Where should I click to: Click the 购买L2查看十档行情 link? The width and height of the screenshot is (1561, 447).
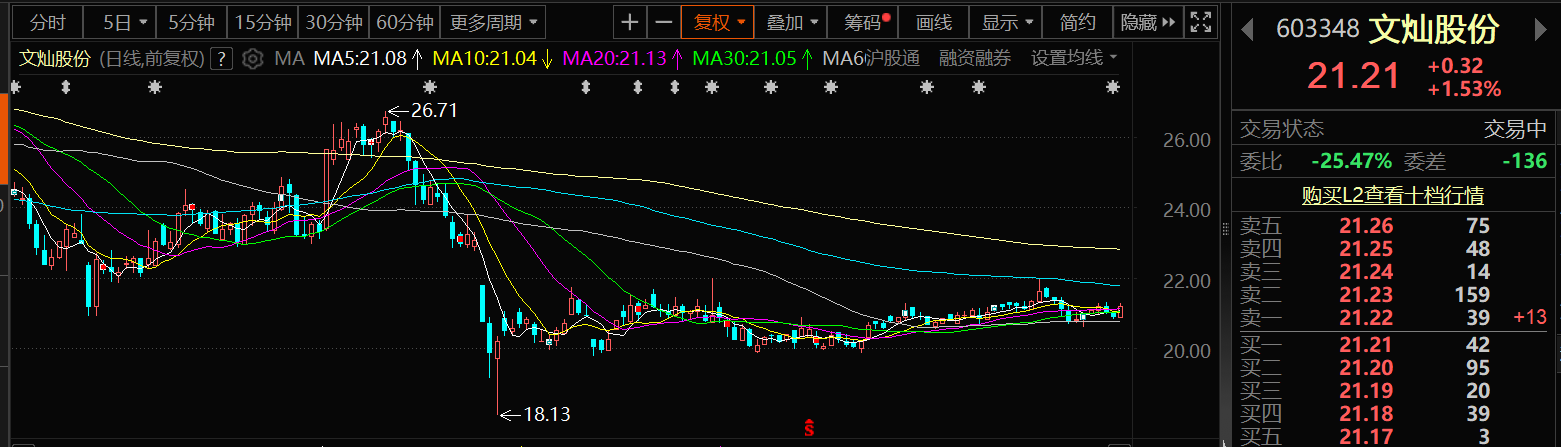[x=1392, y=195]
